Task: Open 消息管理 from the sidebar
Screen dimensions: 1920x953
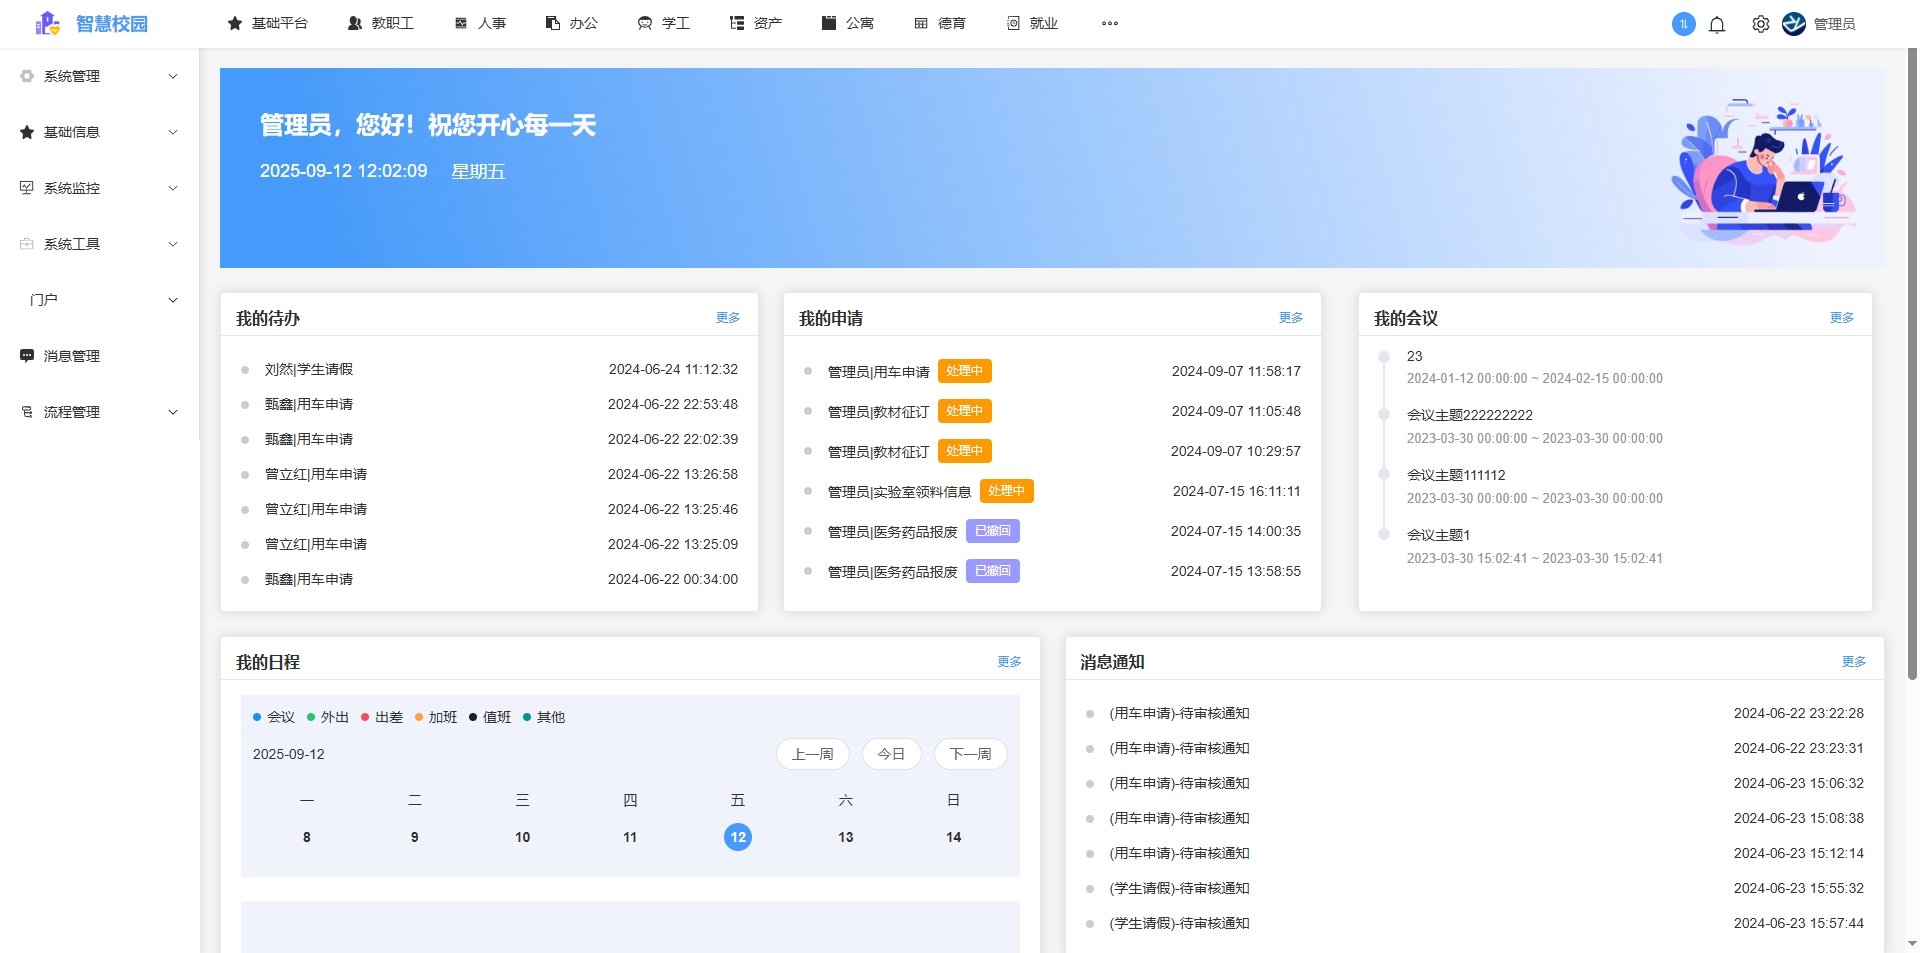Action: point(70,356)
